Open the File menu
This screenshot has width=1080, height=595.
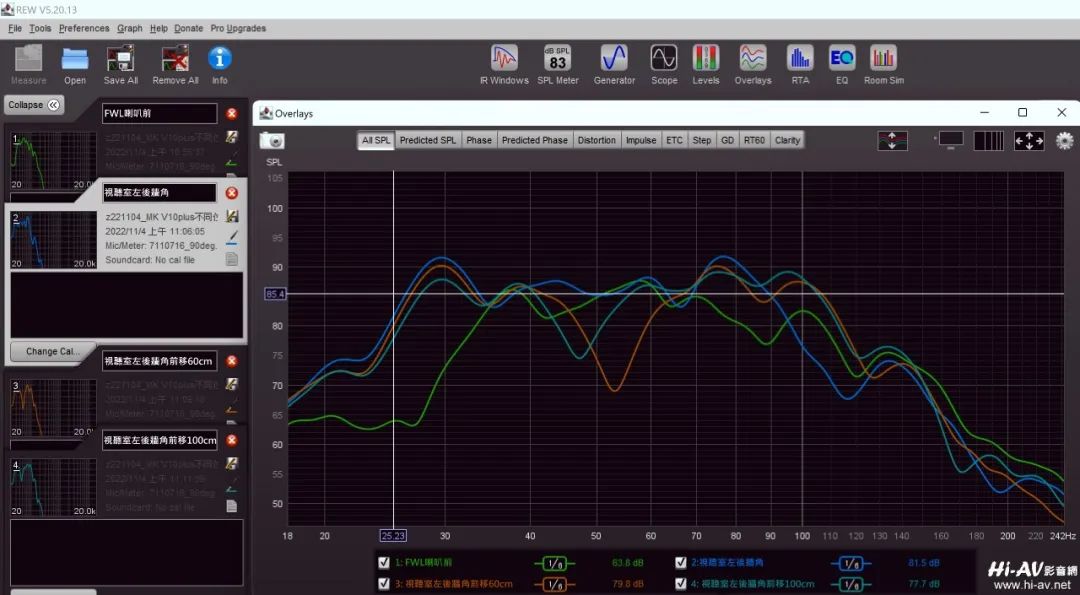(x=14, y=28)
